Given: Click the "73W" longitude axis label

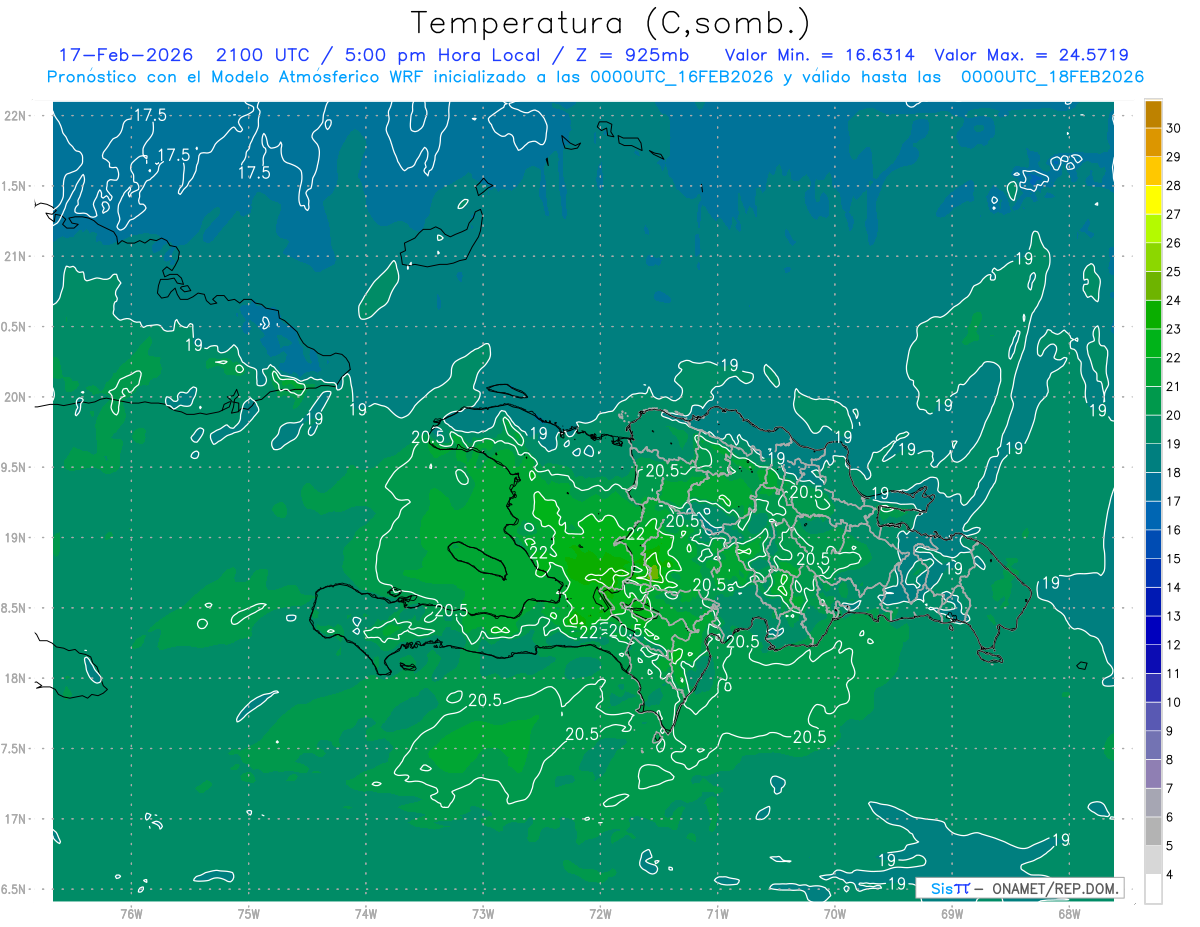Looking at the screenshot, I should (x=483, y=912).
